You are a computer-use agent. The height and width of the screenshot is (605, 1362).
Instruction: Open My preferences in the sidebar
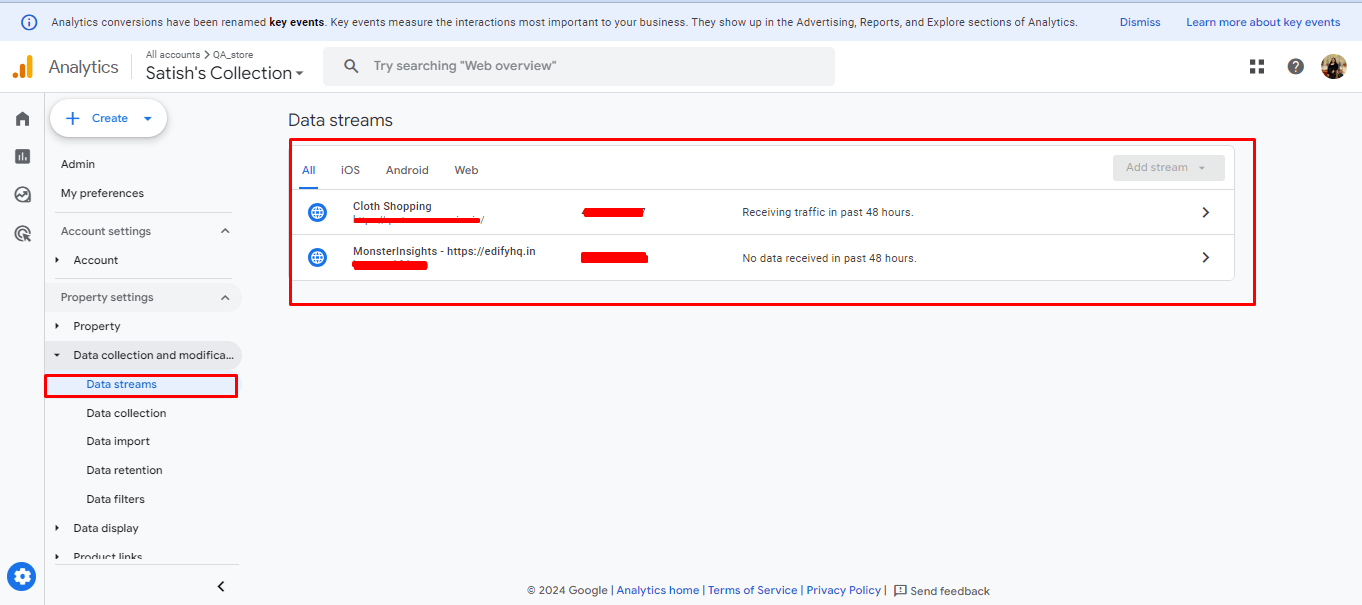click(102, 193)
